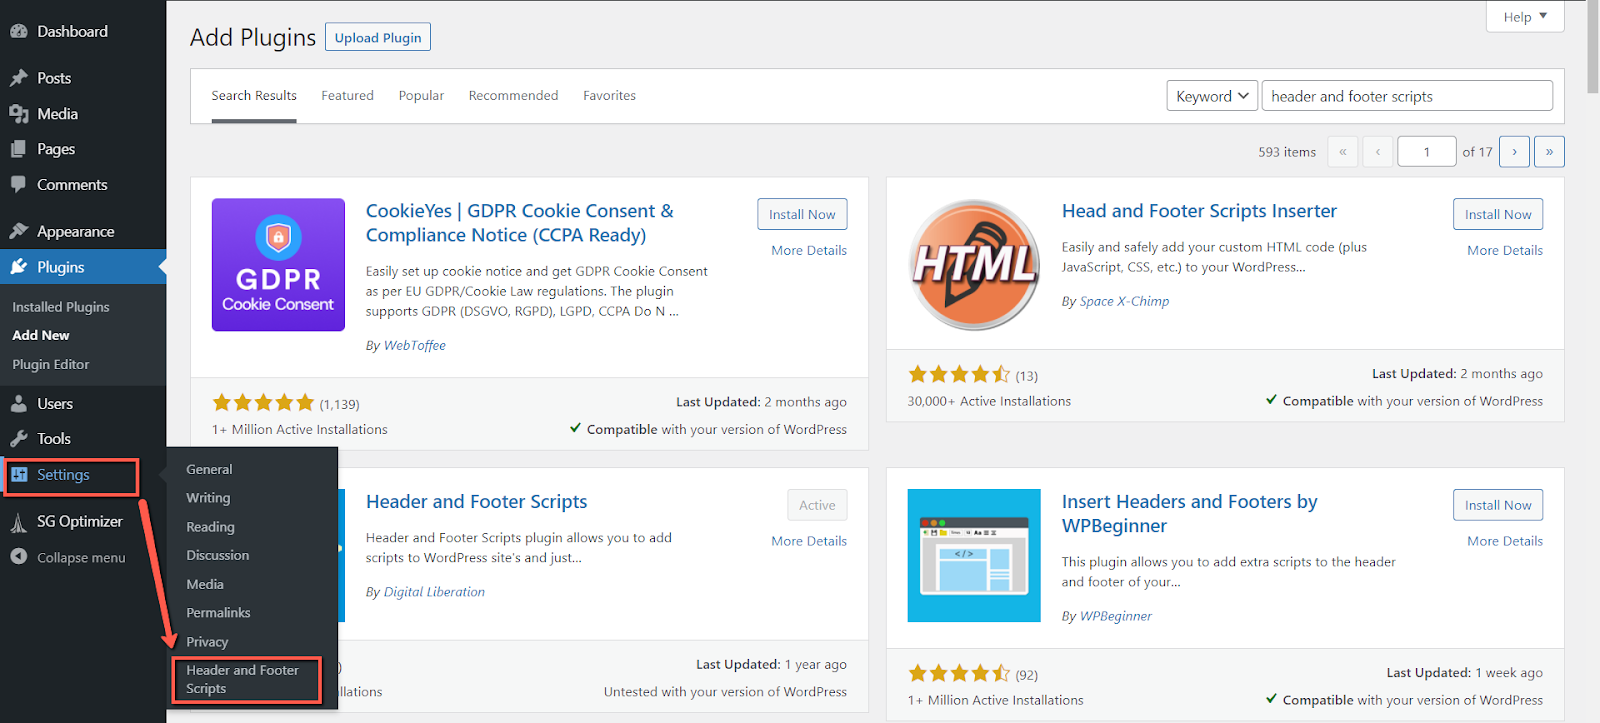Install Head and Footer Scripts Inserter
This screenshot has width=1600, height=723.
1498,214
